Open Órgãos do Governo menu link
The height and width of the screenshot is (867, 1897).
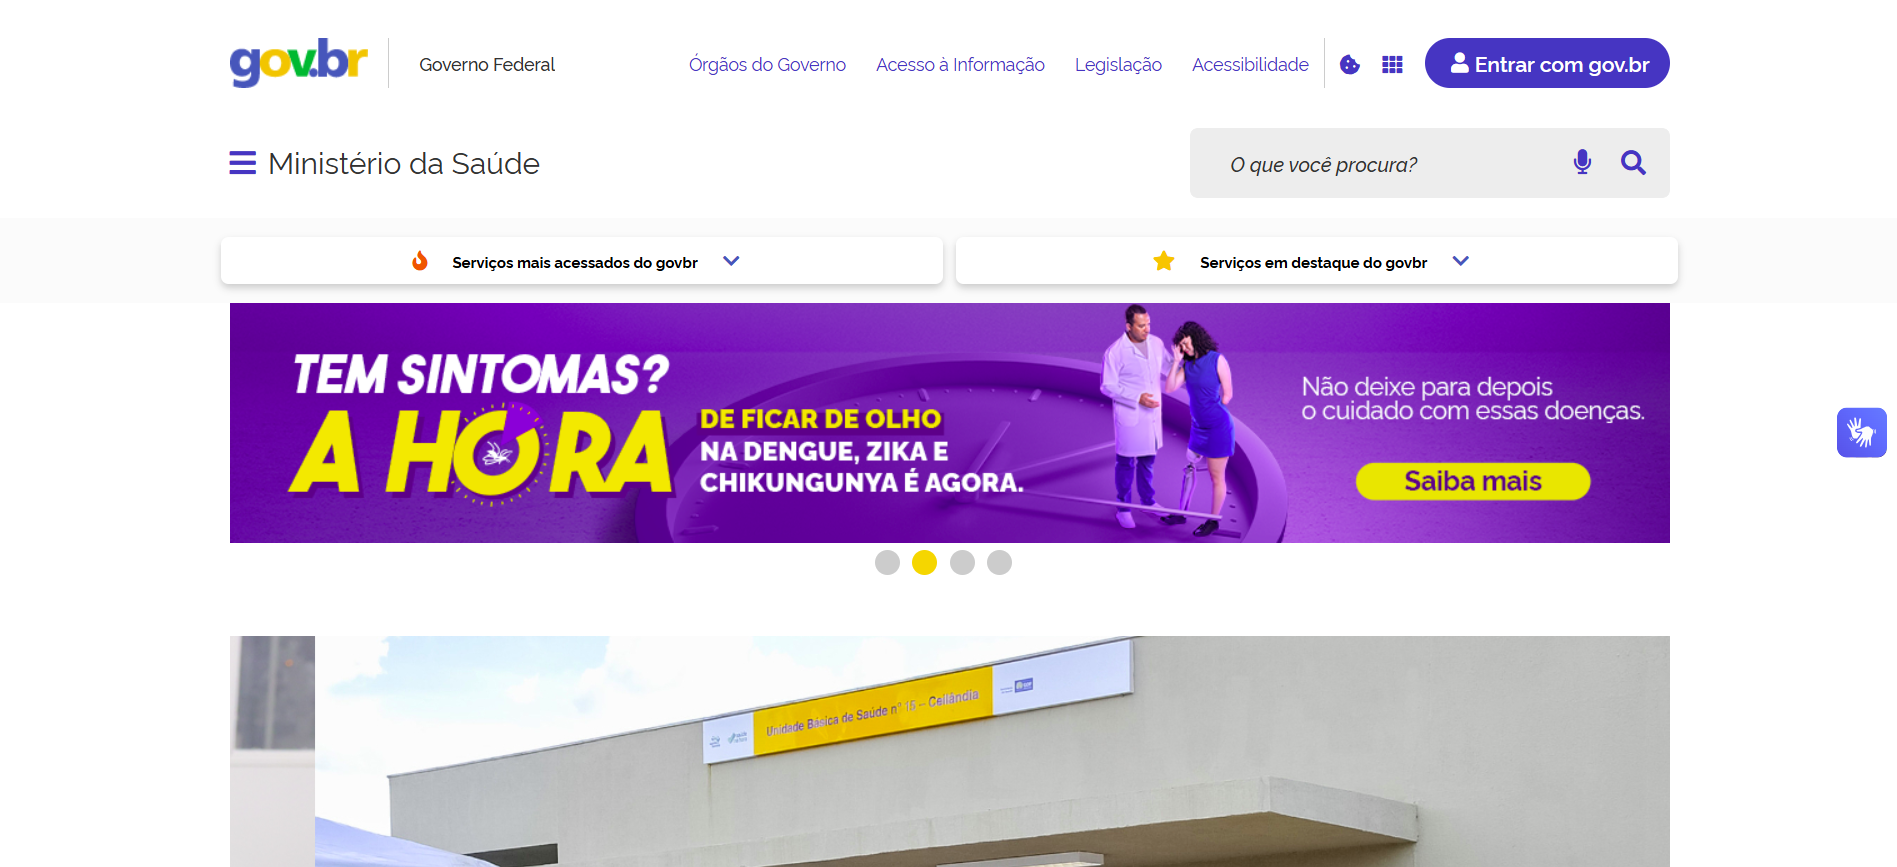pyautogui.click(x=767, y=64)
